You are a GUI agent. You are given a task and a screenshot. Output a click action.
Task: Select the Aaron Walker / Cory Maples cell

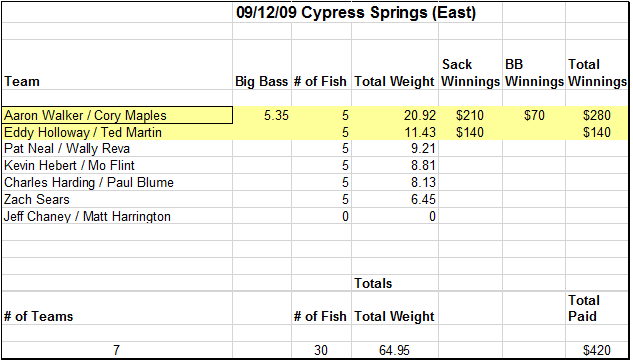click(x=117, y=115)
